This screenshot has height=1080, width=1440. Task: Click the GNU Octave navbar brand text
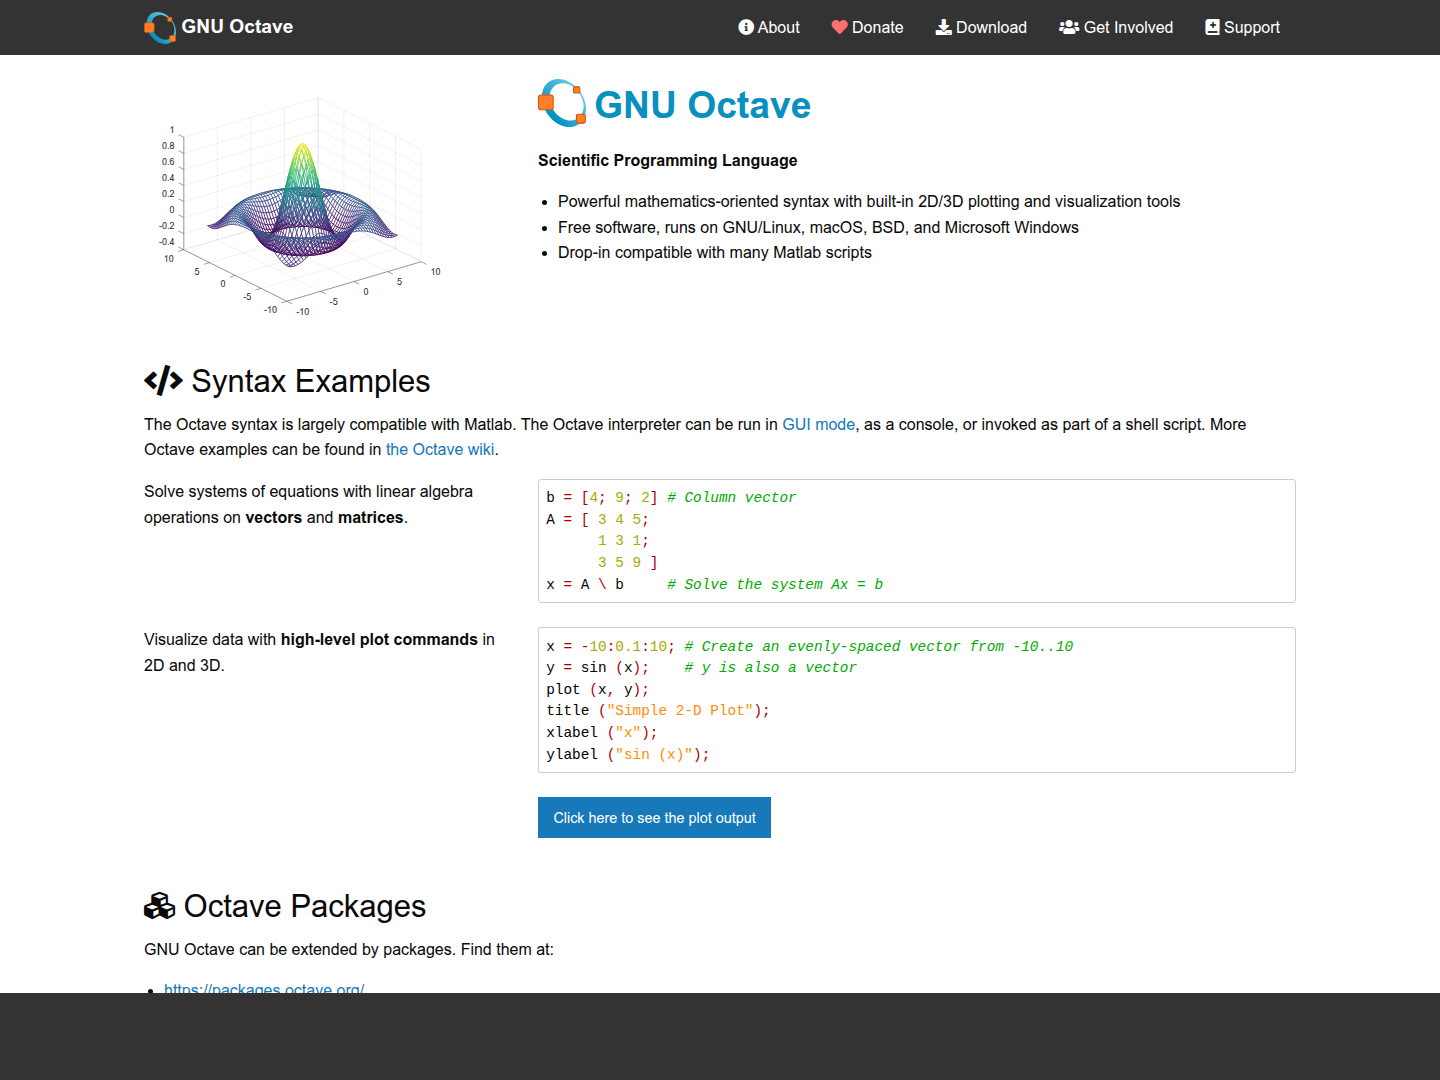237,27
